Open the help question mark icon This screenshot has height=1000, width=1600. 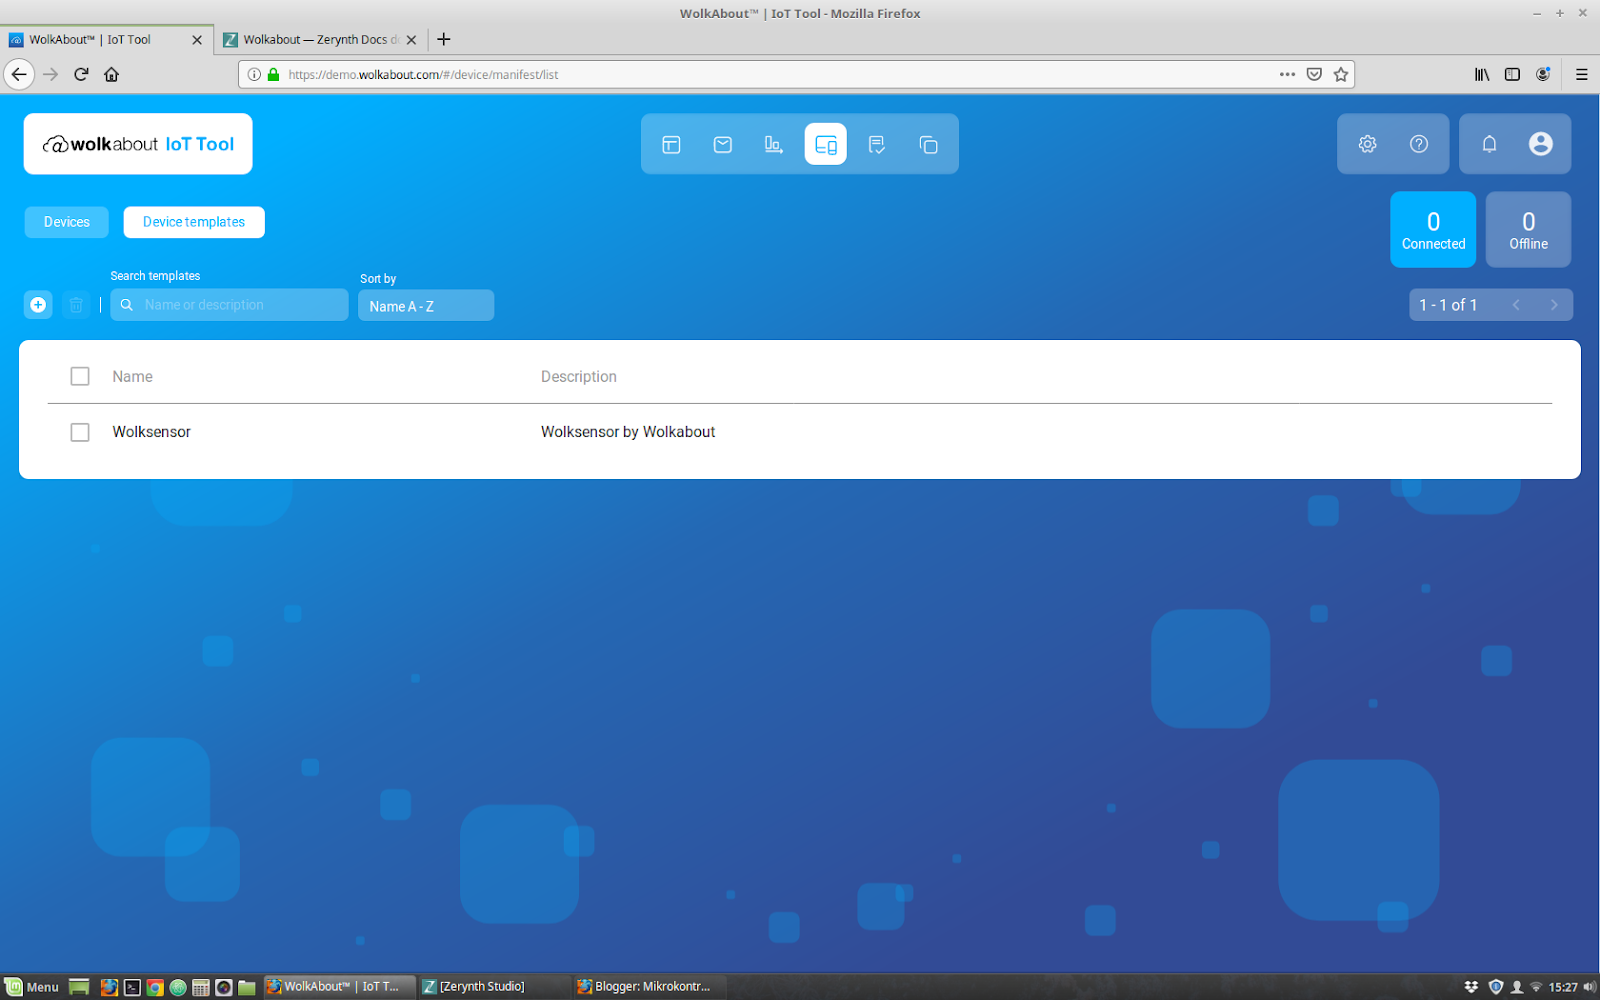click(x=1419, y=144)
